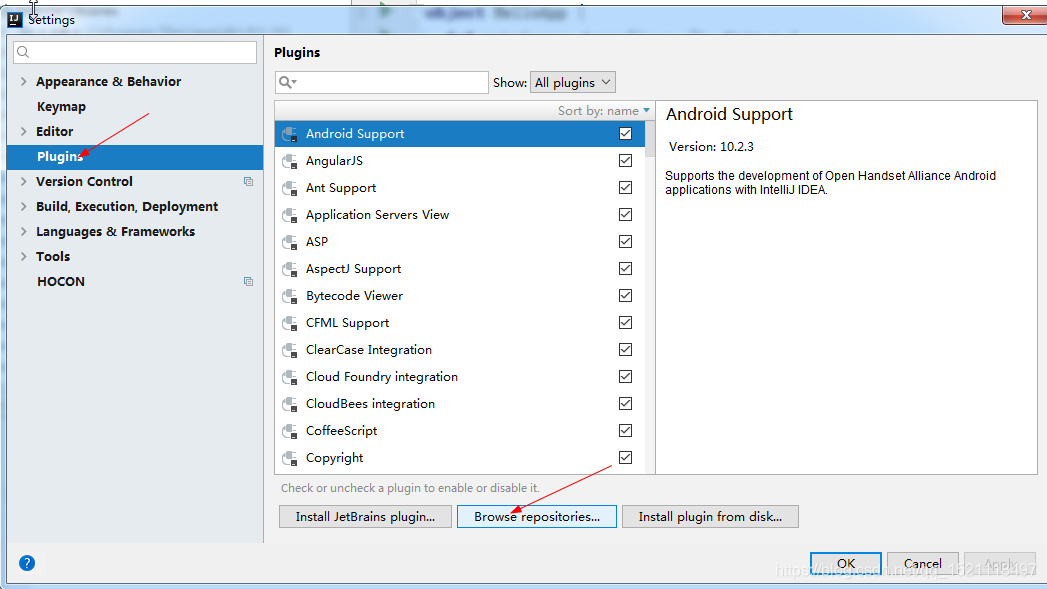Disable the Bytecode Viewer plugin

[x=625, y=295]
